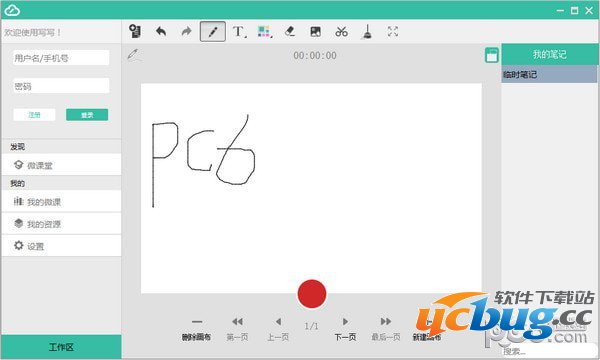Minimize the application window
The image size is (600, 360).
(560, 10)
